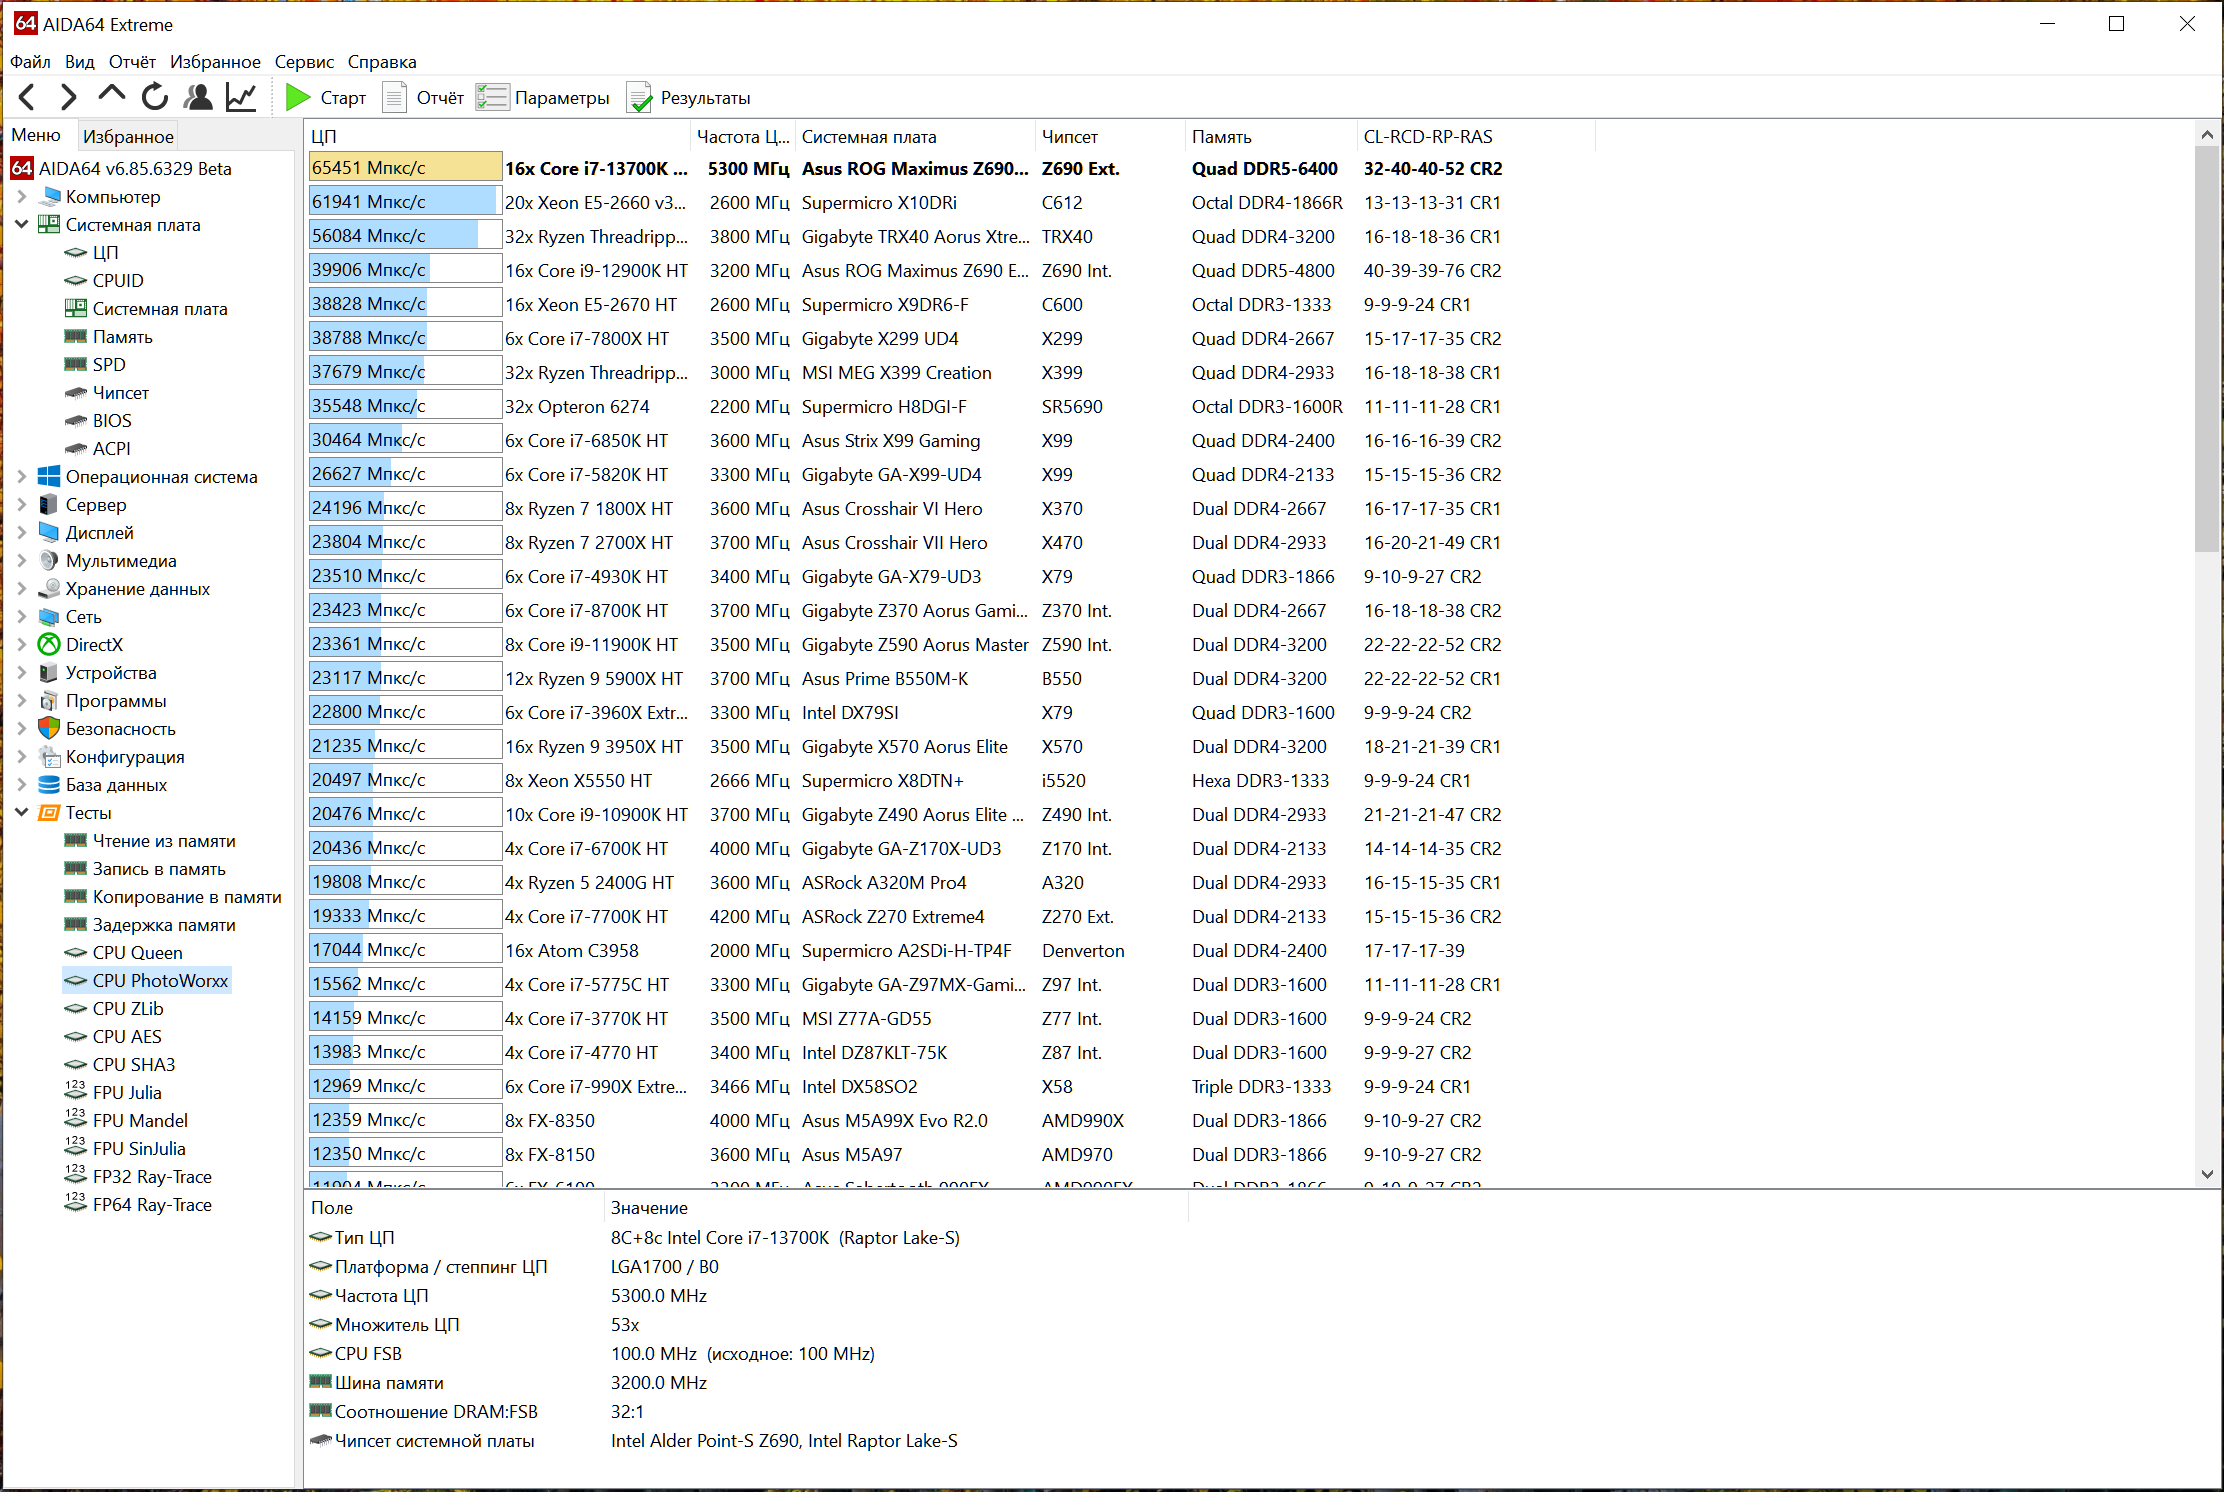
Task: Sort by the Память column header
Action: [1221, 137]
